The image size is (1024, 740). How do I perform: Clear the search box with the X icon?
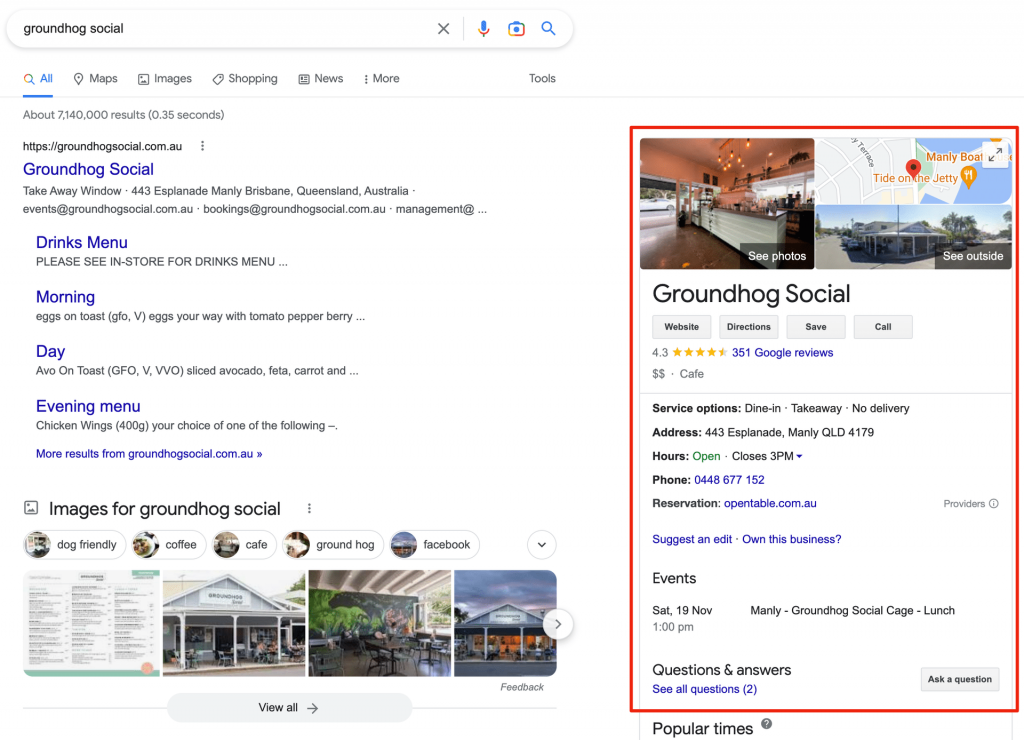tap(443, 29)
